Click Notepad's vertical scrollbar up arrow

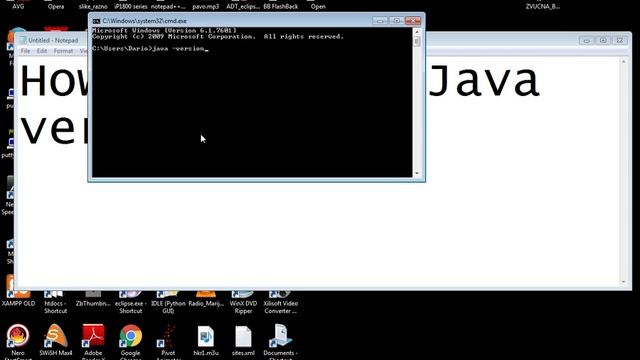pos(623,61)
